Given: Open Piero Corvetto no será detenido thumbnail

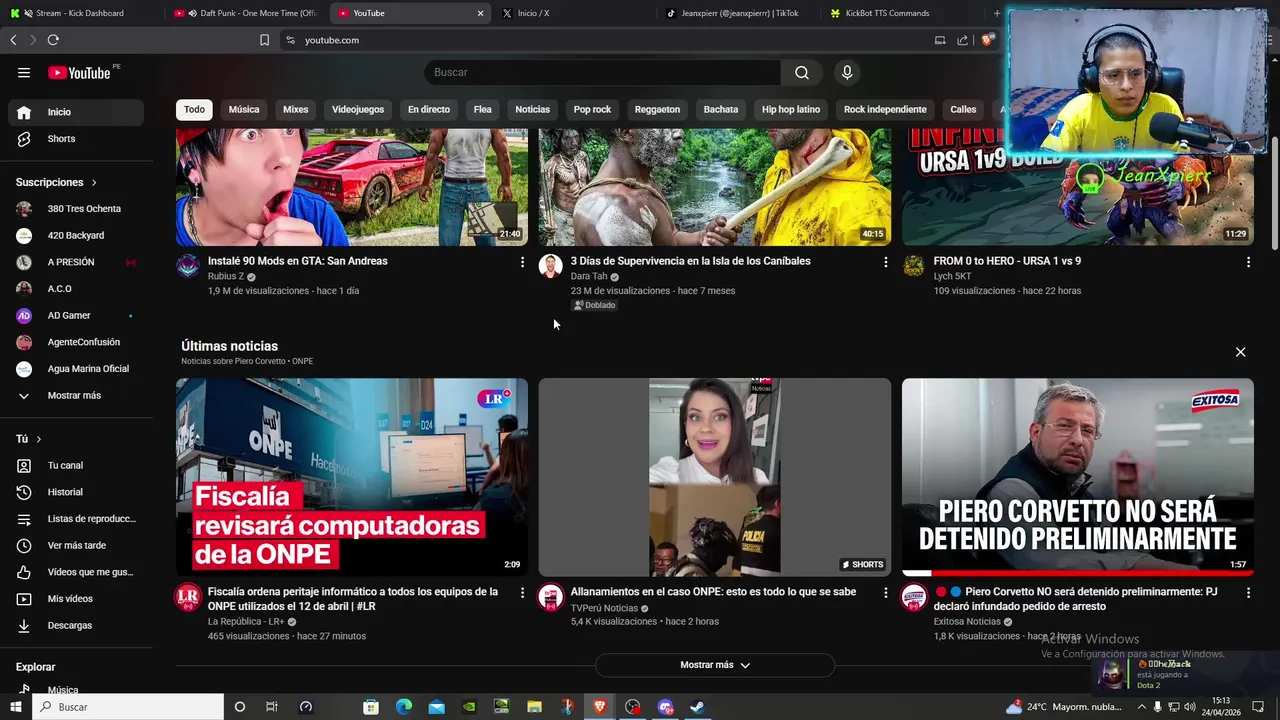Looking at the screenshot, I should point(1078,477).
